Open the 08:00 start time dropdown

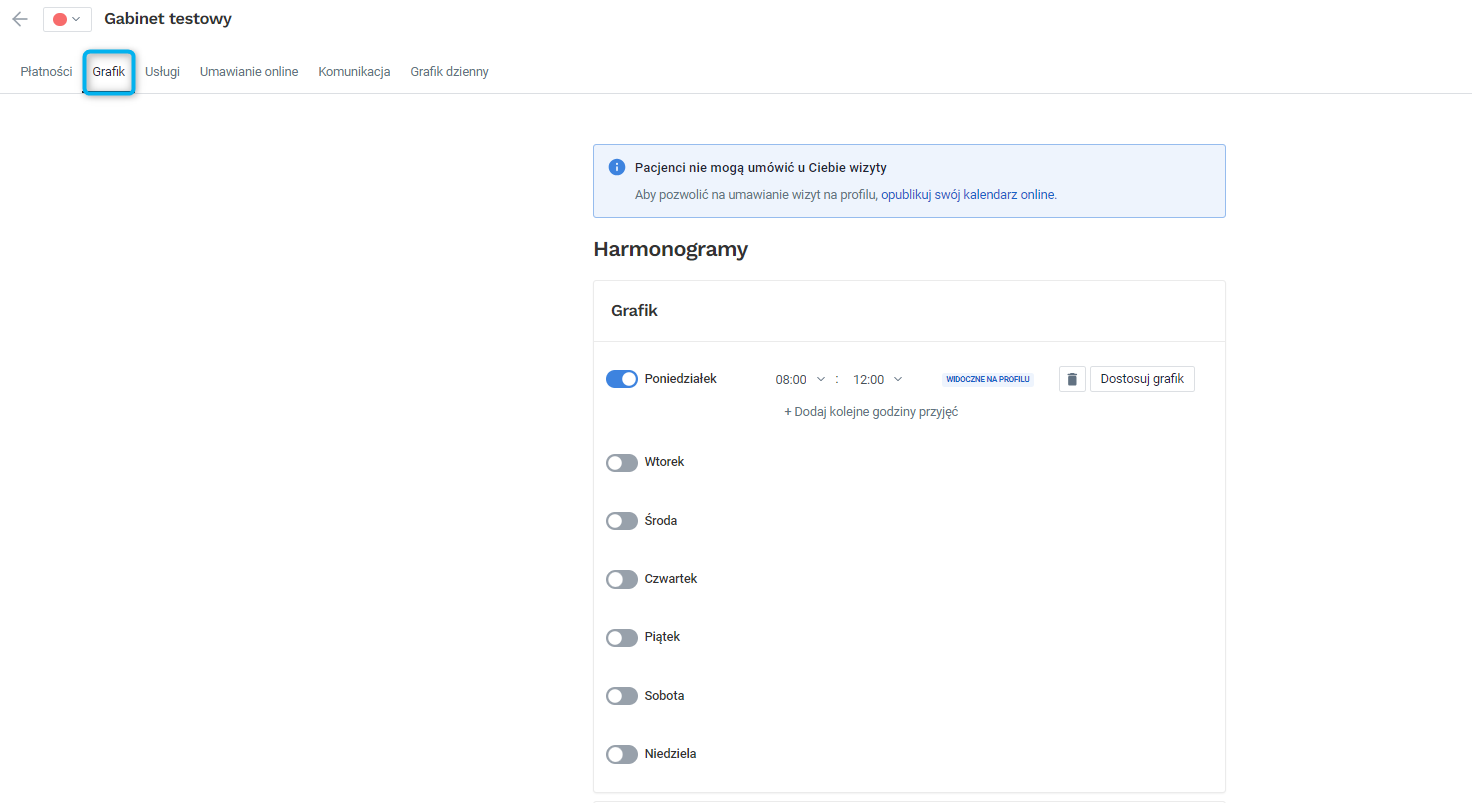(798, 379)
